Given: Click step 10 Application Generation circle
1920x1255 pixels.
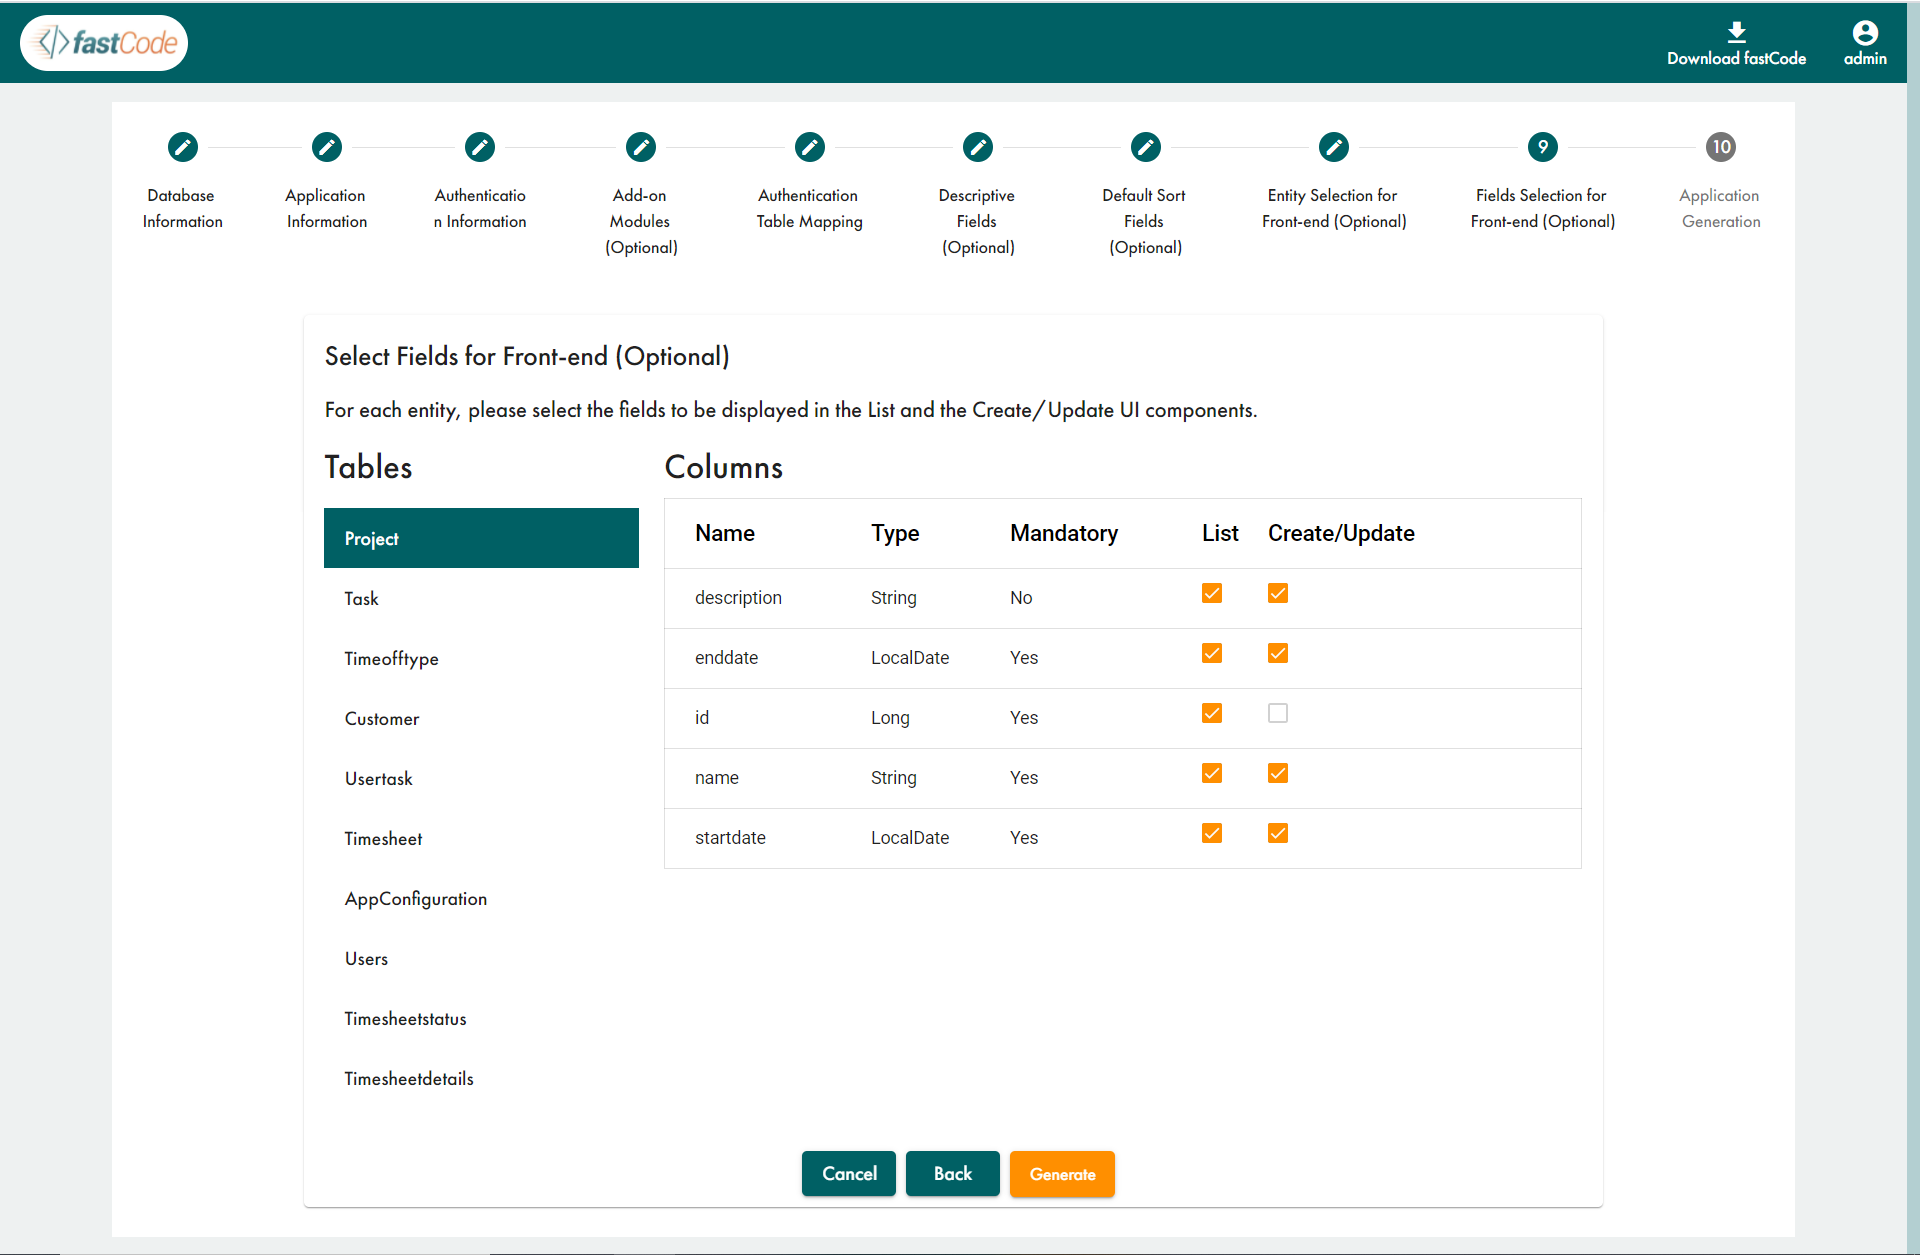Looking at the screenshot, I should point(1721,147).
